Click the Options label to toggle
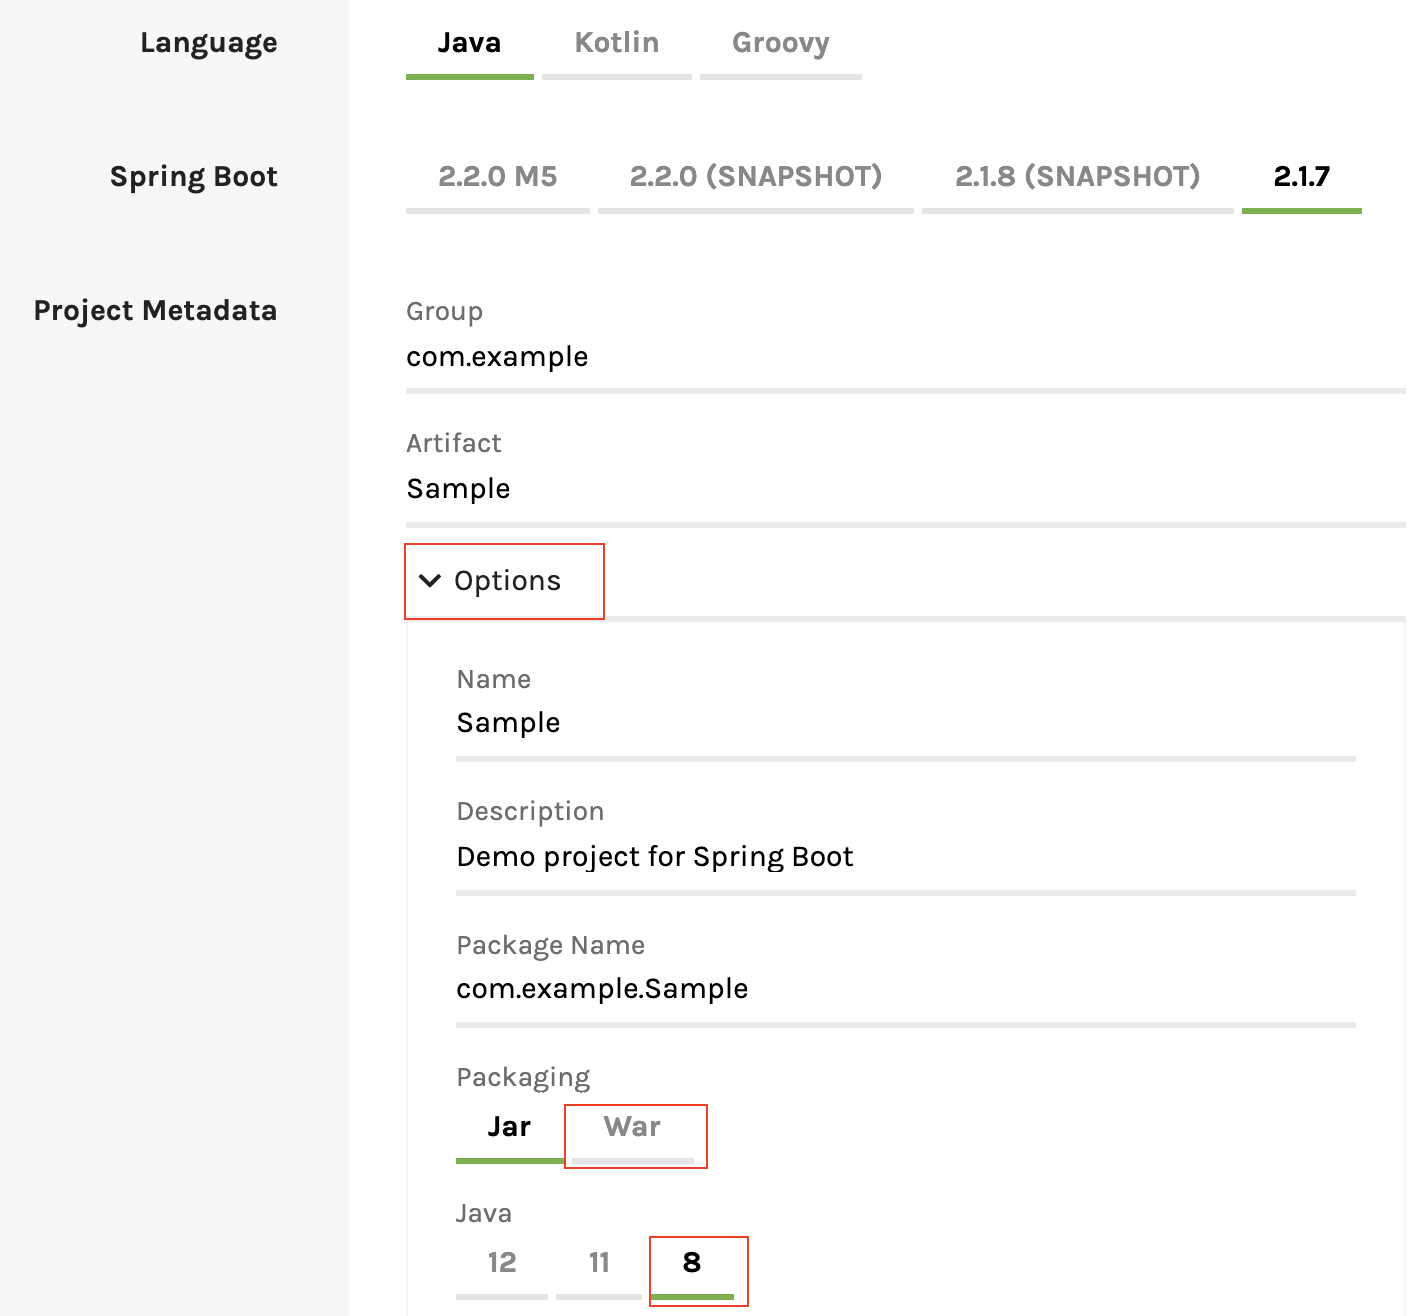 pos(507,581)
